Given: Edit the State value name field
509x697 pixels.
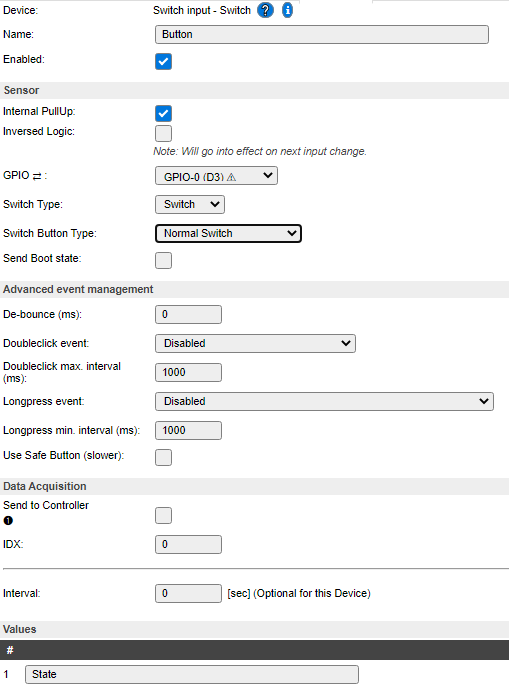Looking at the screenshot, I should pyautogui.click(x=192, y=674).
